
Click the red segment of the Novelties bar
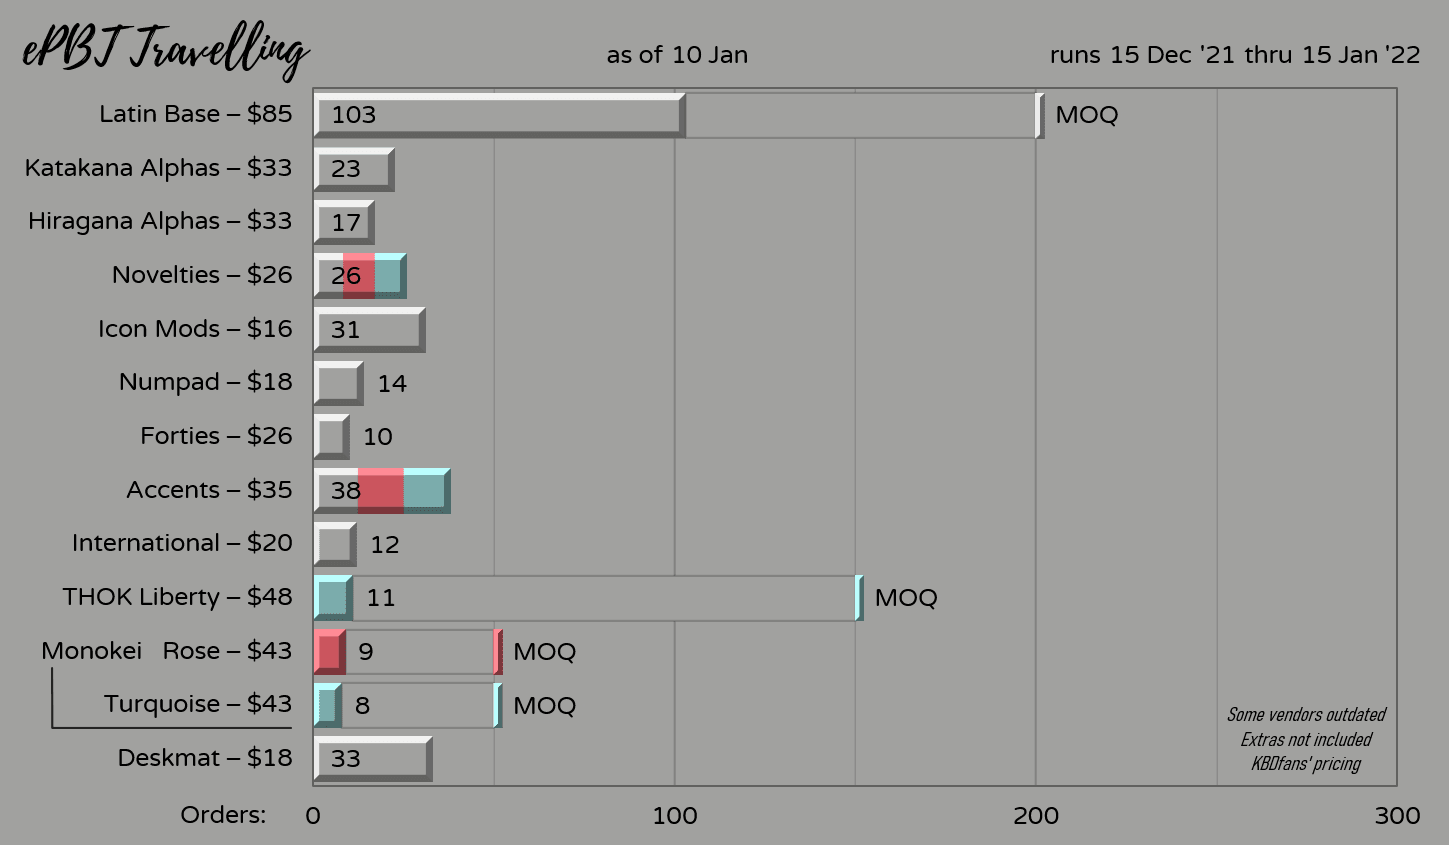point(359,276)
